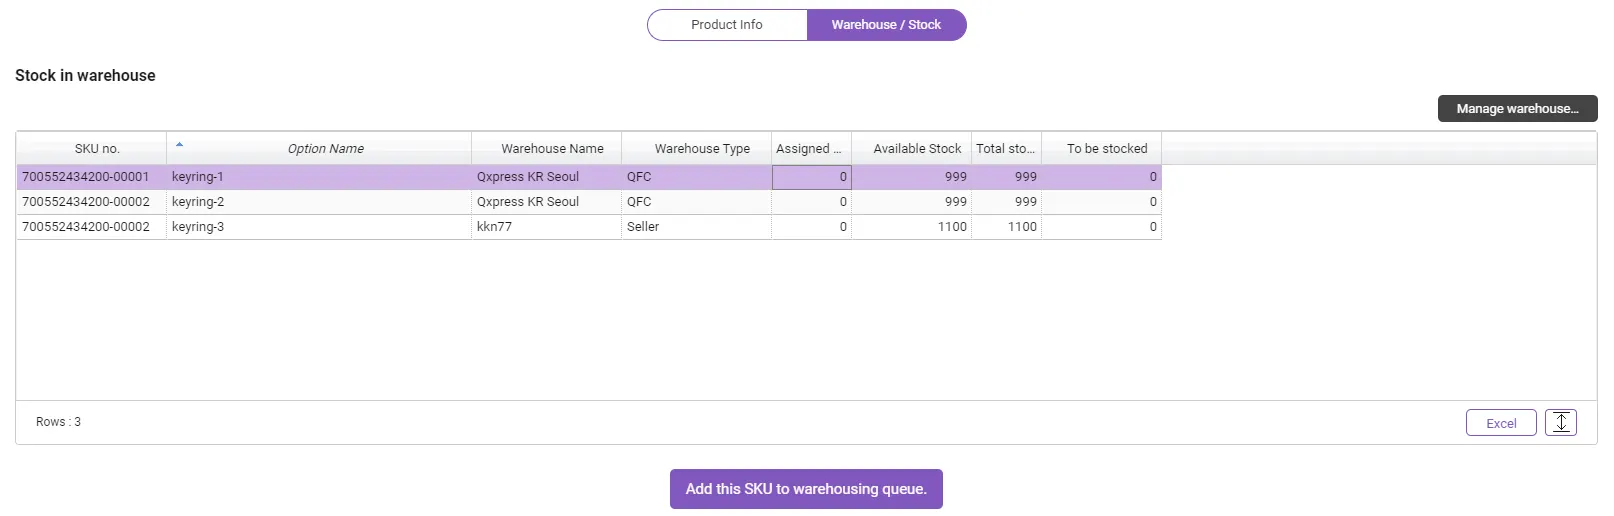The image size is (1614, 516).
Task: Click the Warehouse Type column header
Action: [x=702, y=149]
